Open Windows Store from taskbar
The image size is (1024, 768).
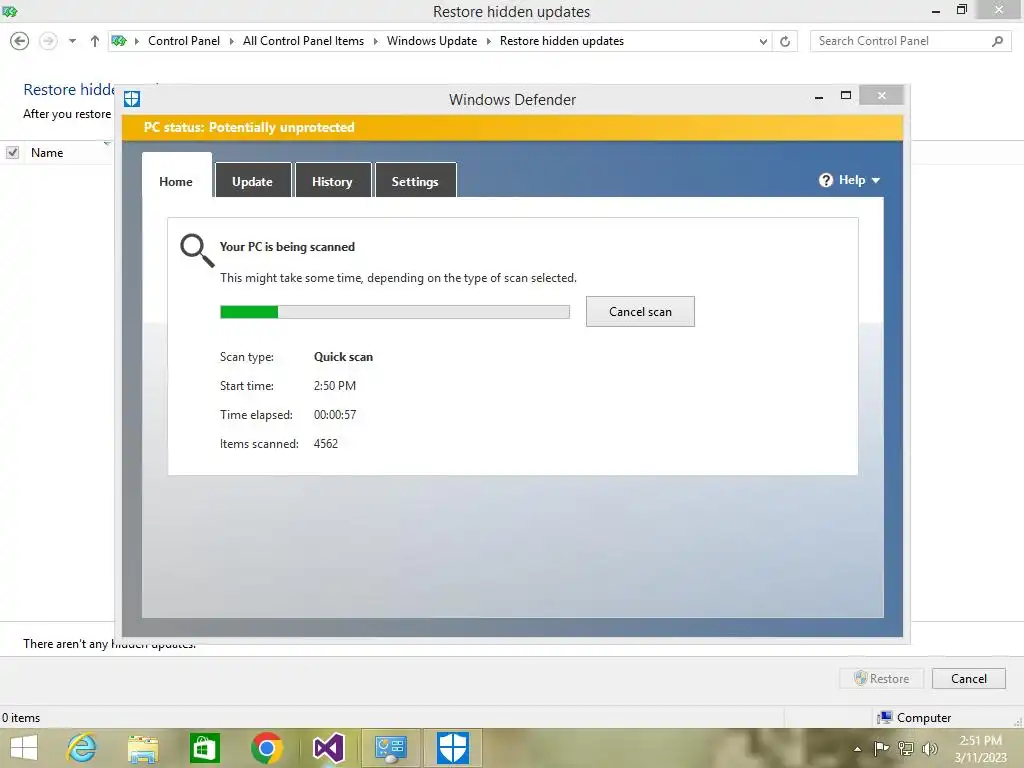tap(204, 748)
